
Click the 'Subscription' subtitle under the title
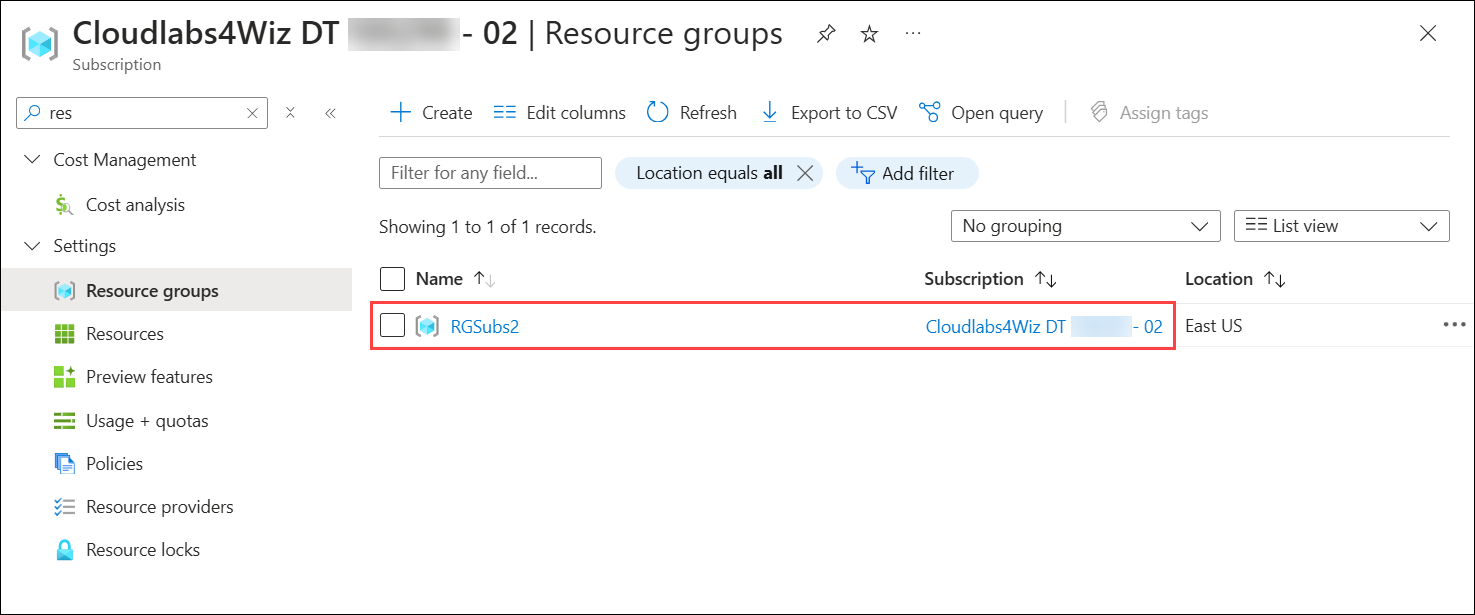click(x=117, y=65)
